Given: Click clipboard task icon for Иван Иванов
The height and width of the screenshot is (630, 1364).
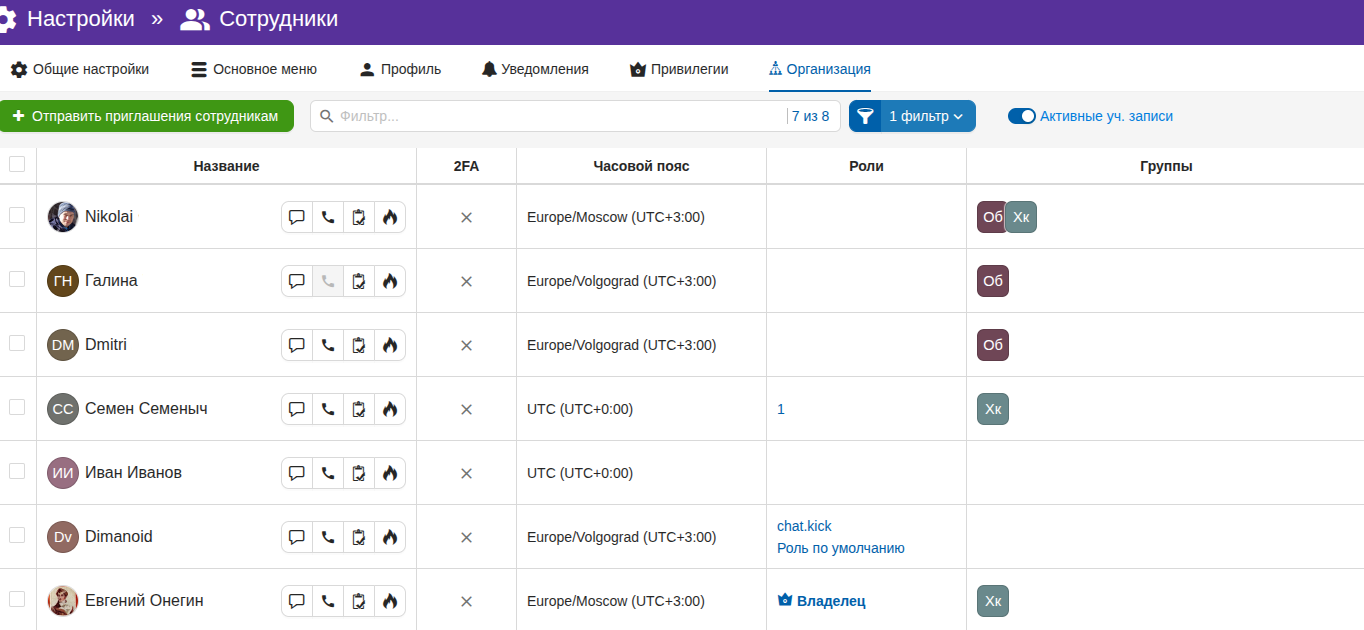Looking at the screenshot, I should click(359, 473).
